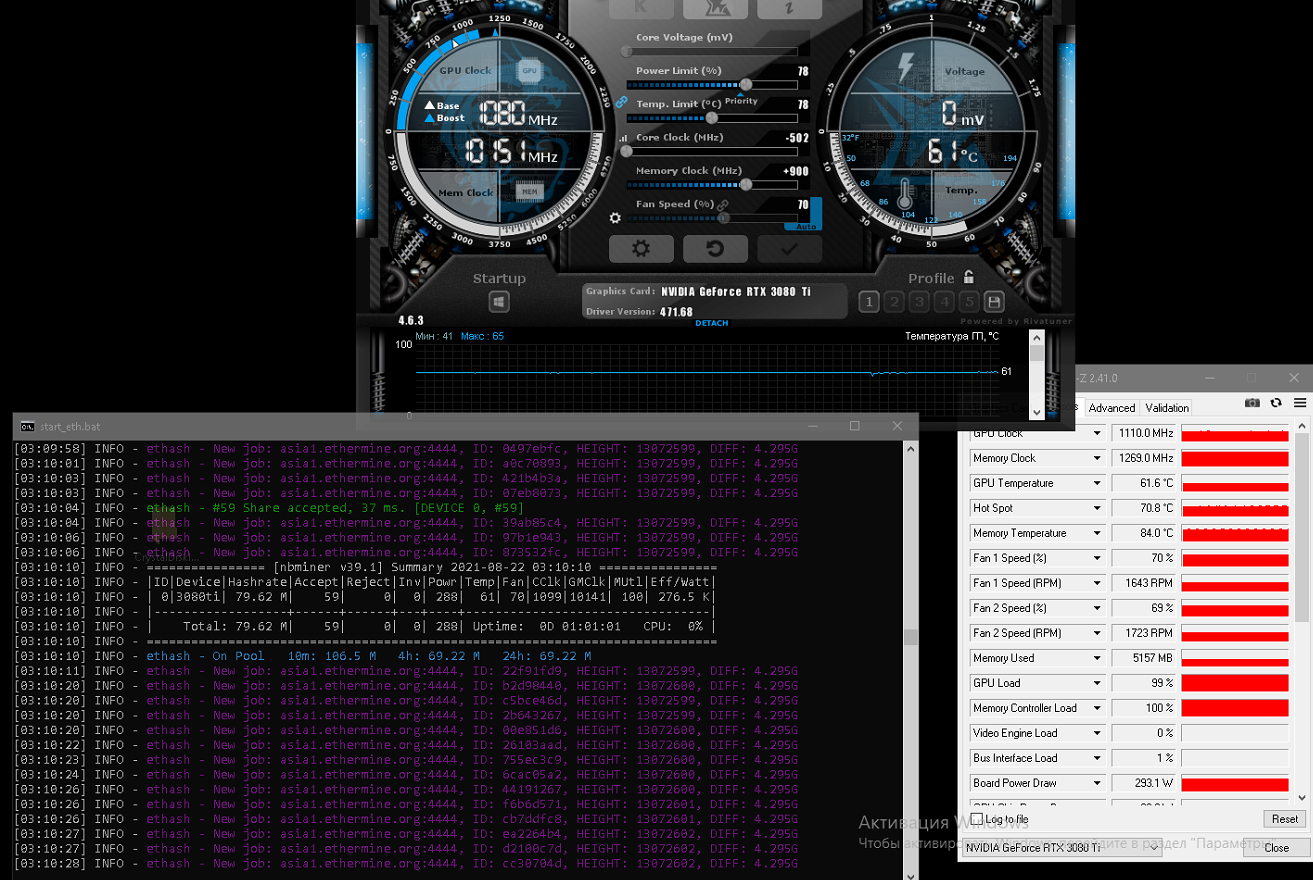Save profile using floppy disk icon
Image resolution: width=1313 pixels, height=880 pixels.
(x=994, y=302)
